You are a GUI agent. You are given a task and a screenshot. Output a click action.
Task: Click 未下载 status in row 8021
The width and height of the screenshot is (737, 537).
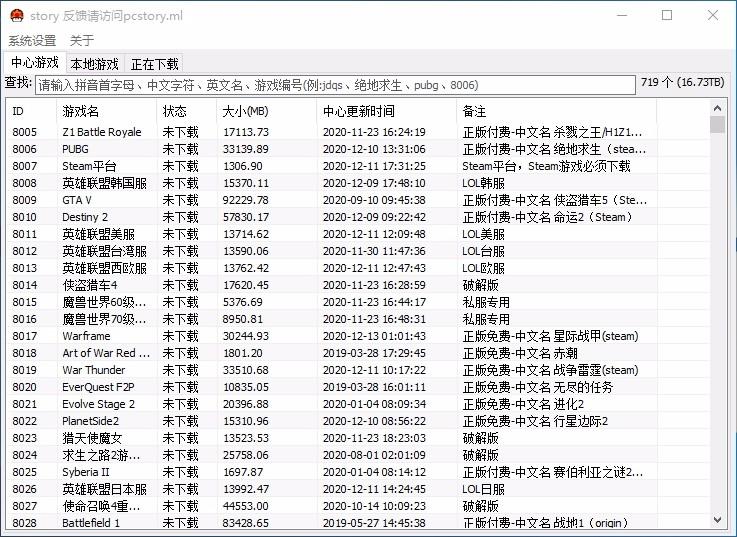pyautogui.click(x=180, y=404)
